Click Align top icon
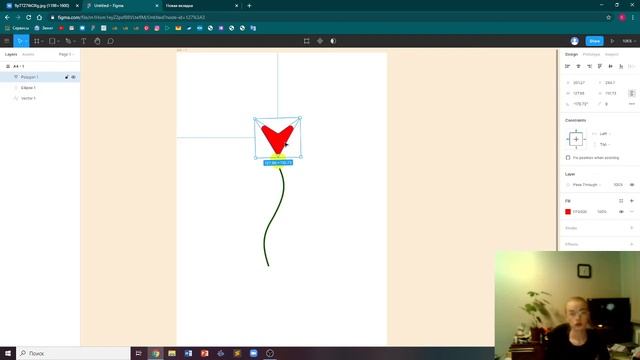The height and width of the screenshot is (360, 640). click(x=600, y=66)
